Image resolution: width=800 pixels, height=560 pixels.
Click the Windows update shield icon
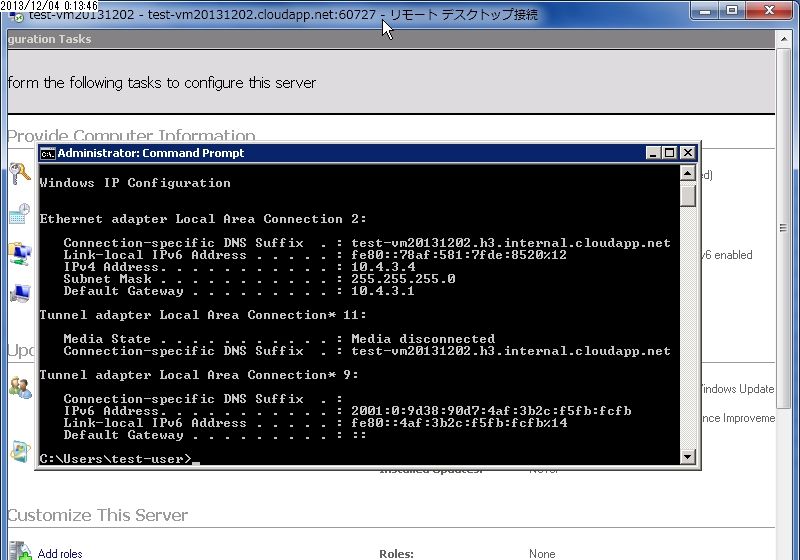(20, 451)
